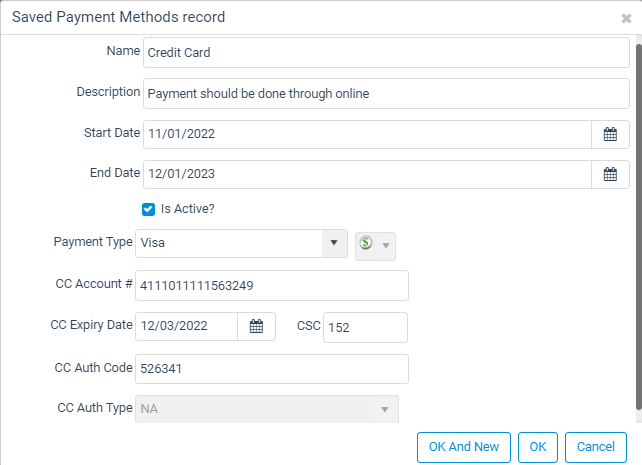Click the OK And New button
642x465 pixels.
[x=464, y=446]
